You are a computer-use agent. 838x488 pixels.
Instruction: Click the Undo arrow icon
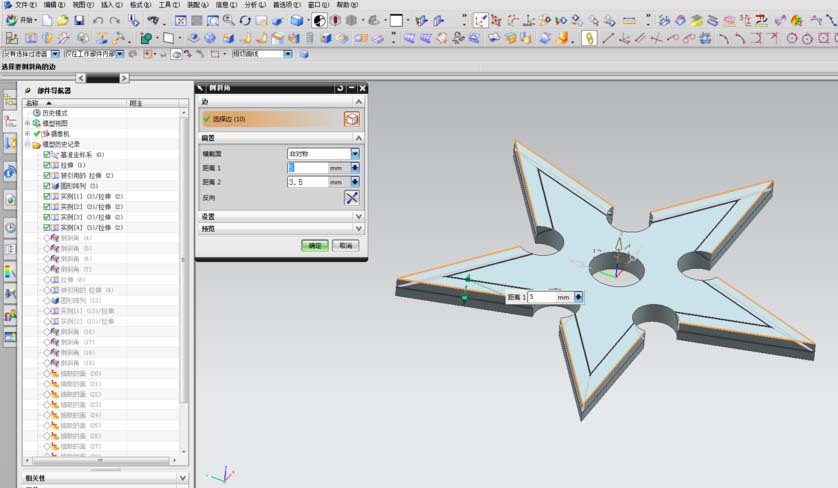pos(98,20)
